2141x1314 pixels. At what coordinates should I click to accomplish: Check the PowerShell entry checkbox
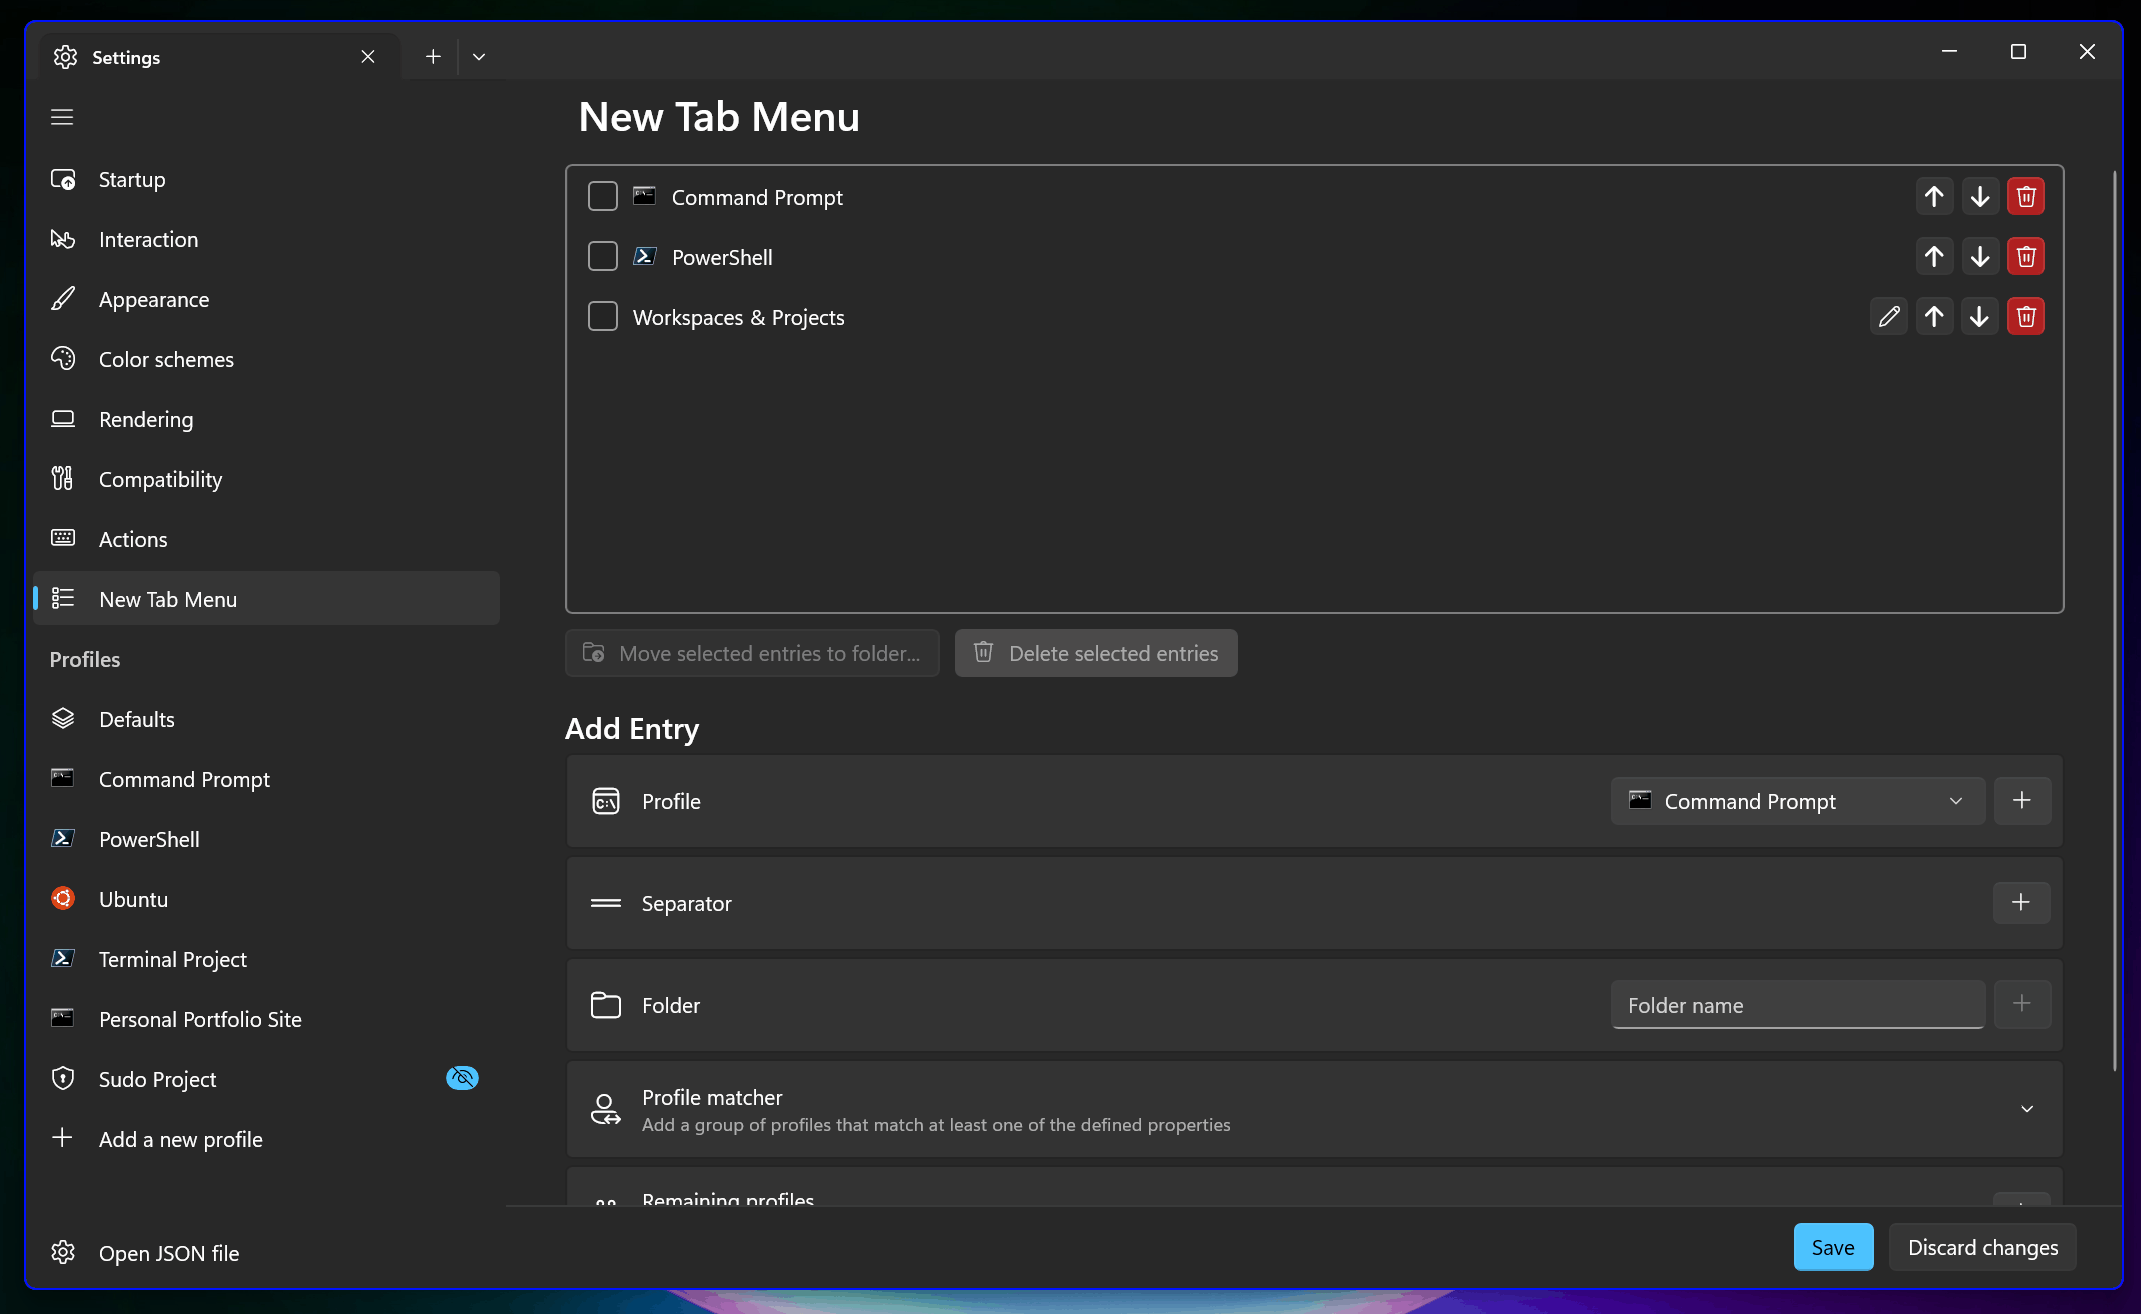click(x=603, y=256)
